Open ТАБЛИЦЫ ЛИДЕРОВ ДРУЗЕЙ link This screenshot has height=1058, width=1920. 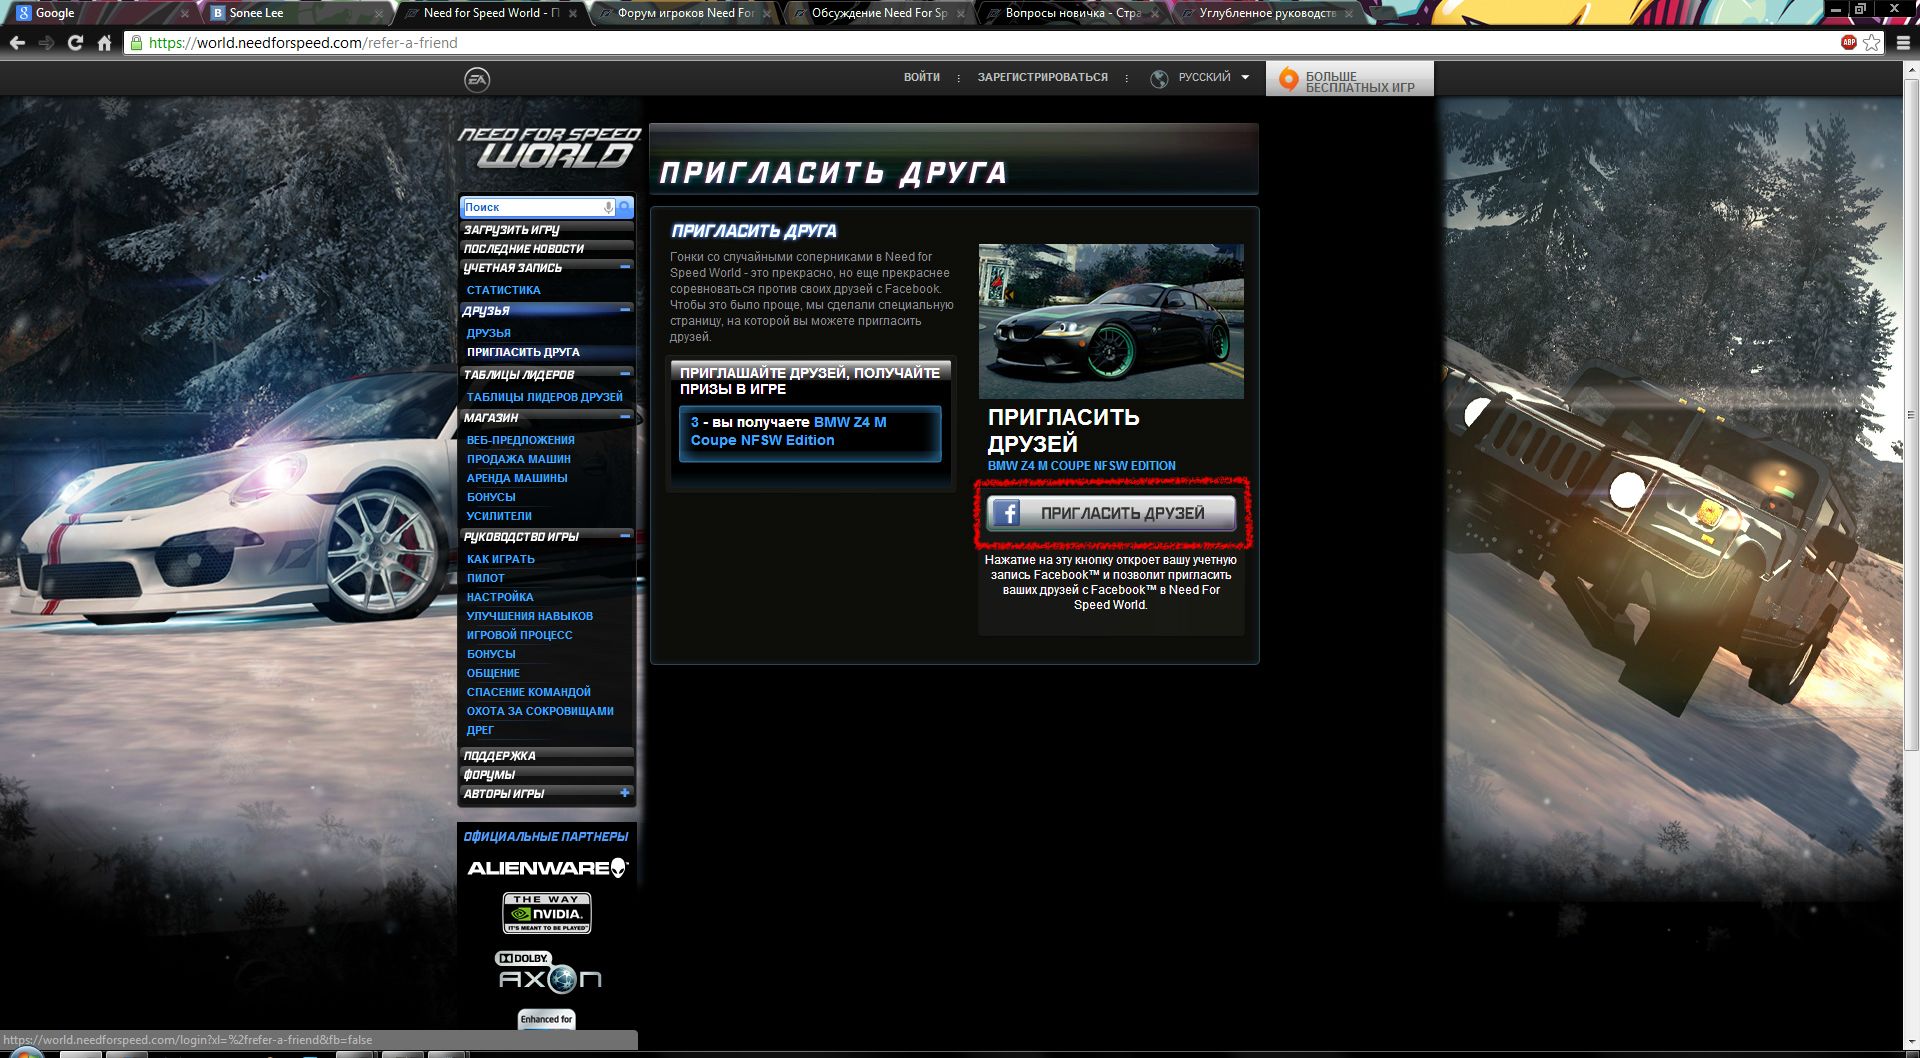click(x=544, y=397)
